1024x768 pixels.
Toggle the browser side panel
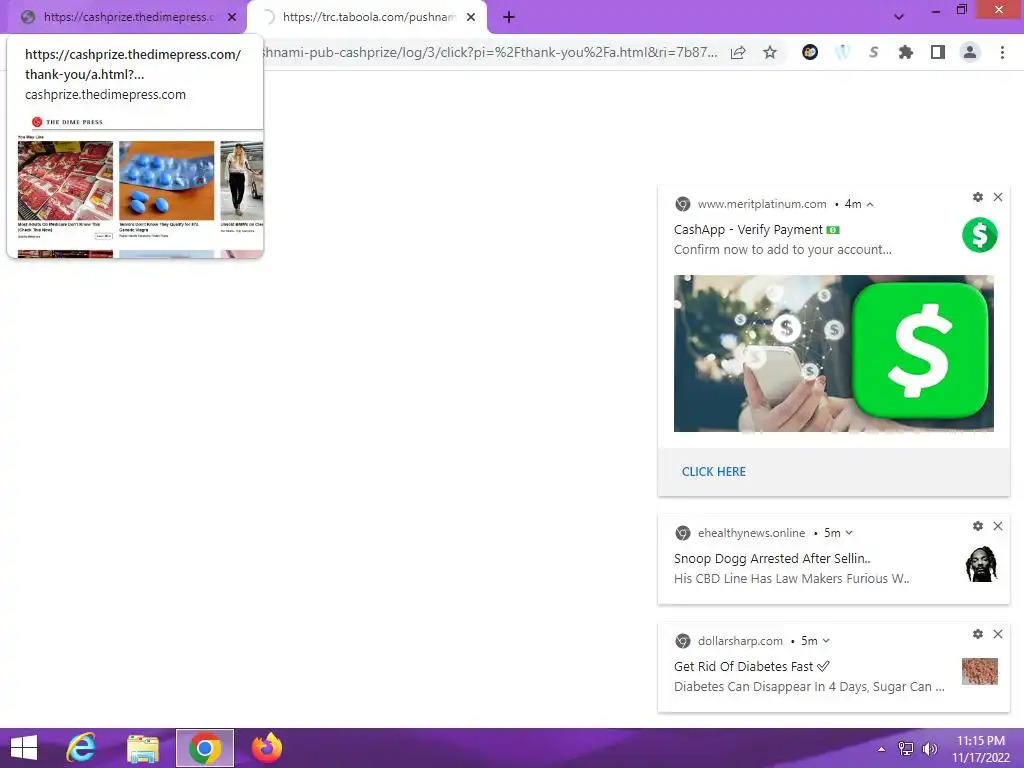(938, 52)
